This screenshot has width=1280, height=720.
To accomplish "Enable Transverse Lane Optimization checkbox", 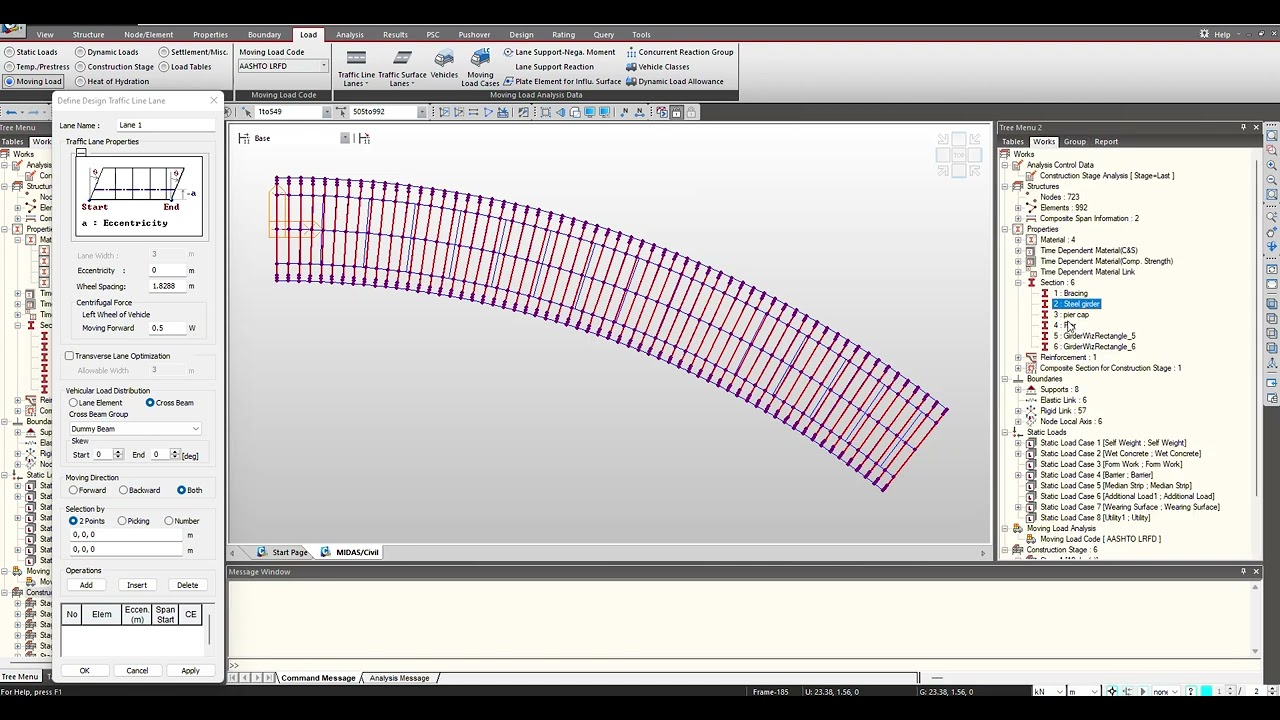I will (69, 356).
